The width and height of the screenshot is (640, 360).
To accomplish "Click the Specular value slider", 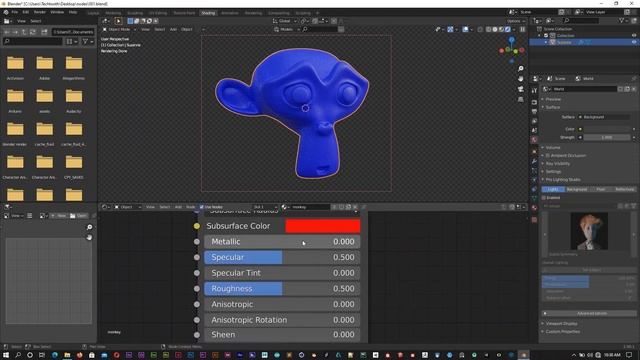I will (282, 257).
